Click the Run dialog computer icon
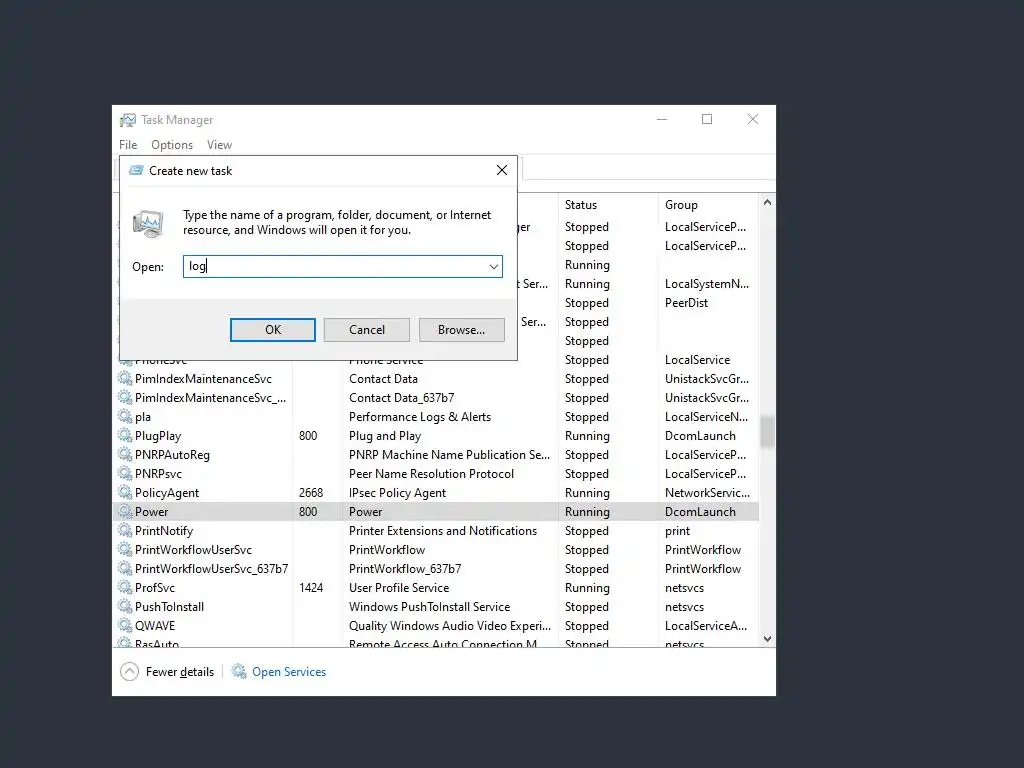Image resolution: width=1024 pixels, height=768 pixels. pyautogui.click(x=148, y=223)
